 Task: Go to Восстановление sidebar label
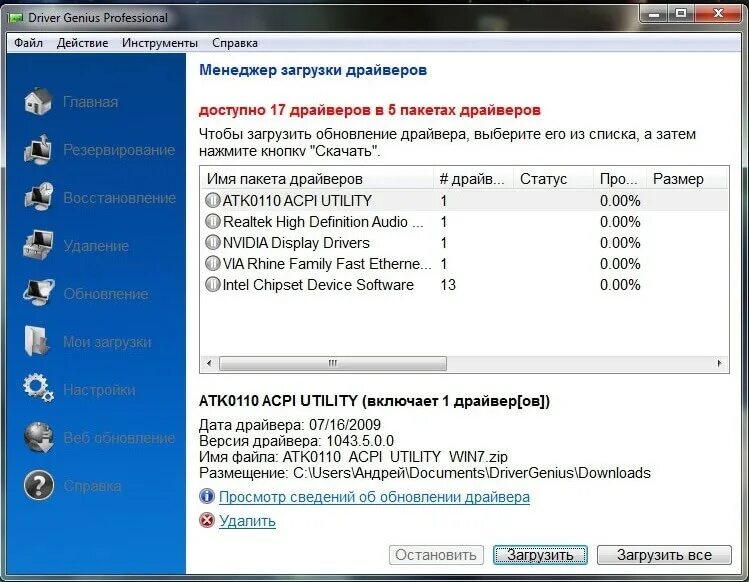(120, 198)
